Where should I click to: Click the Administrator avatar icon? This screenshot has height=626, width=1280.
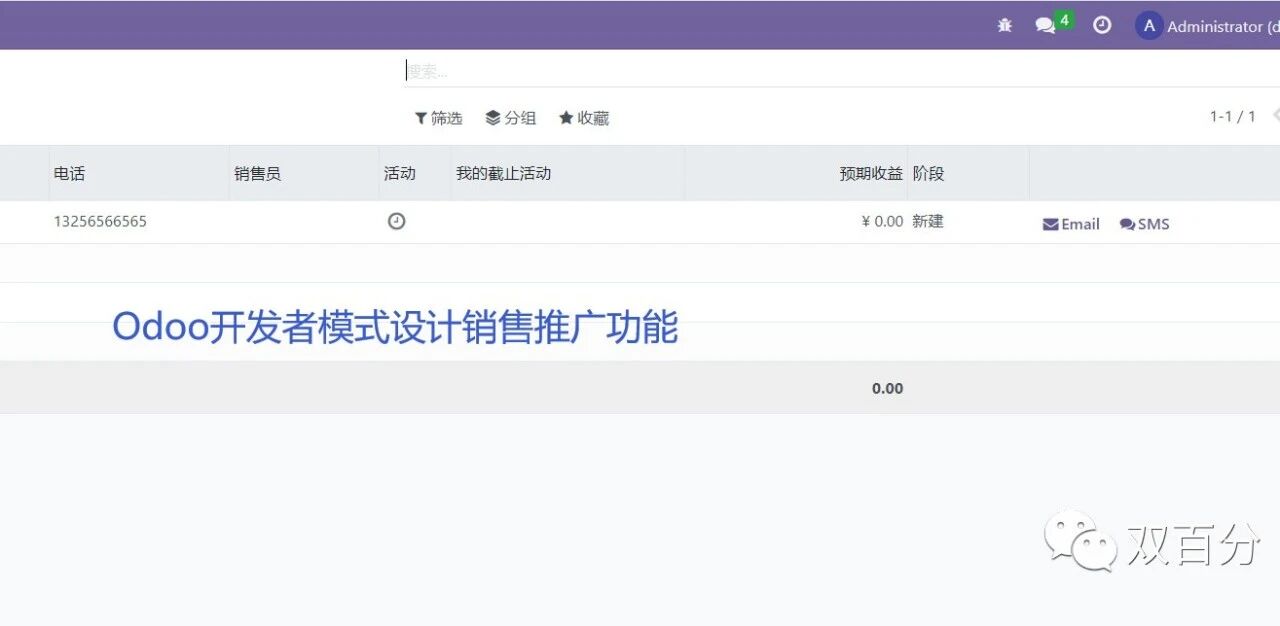[1149, 26]
